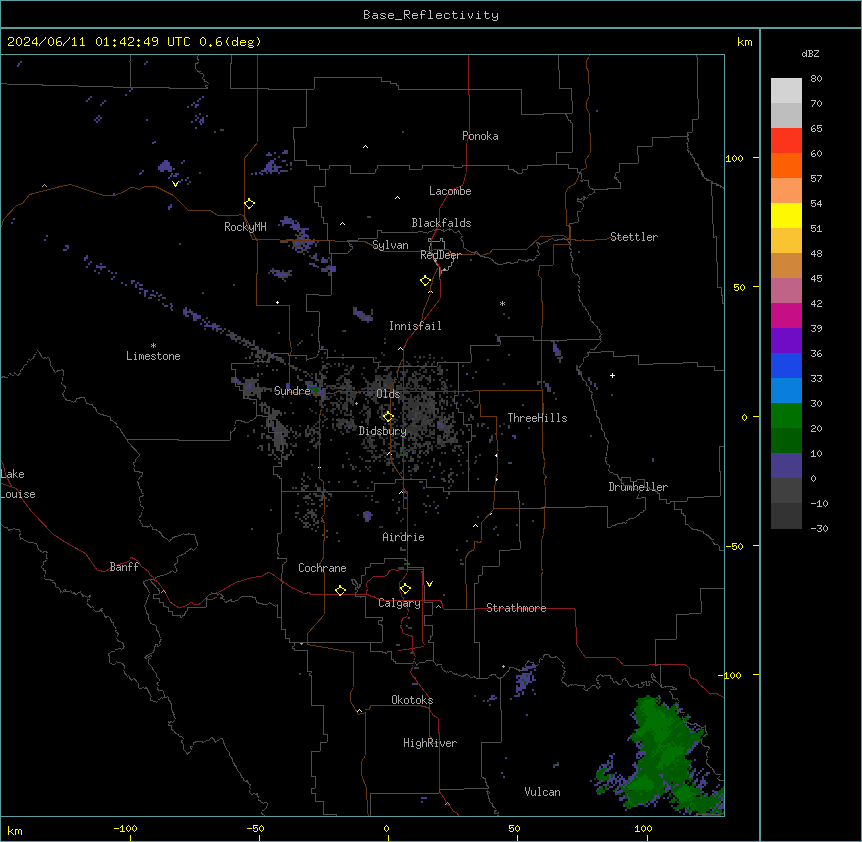Select the Airdrie label

coord(404,537)
